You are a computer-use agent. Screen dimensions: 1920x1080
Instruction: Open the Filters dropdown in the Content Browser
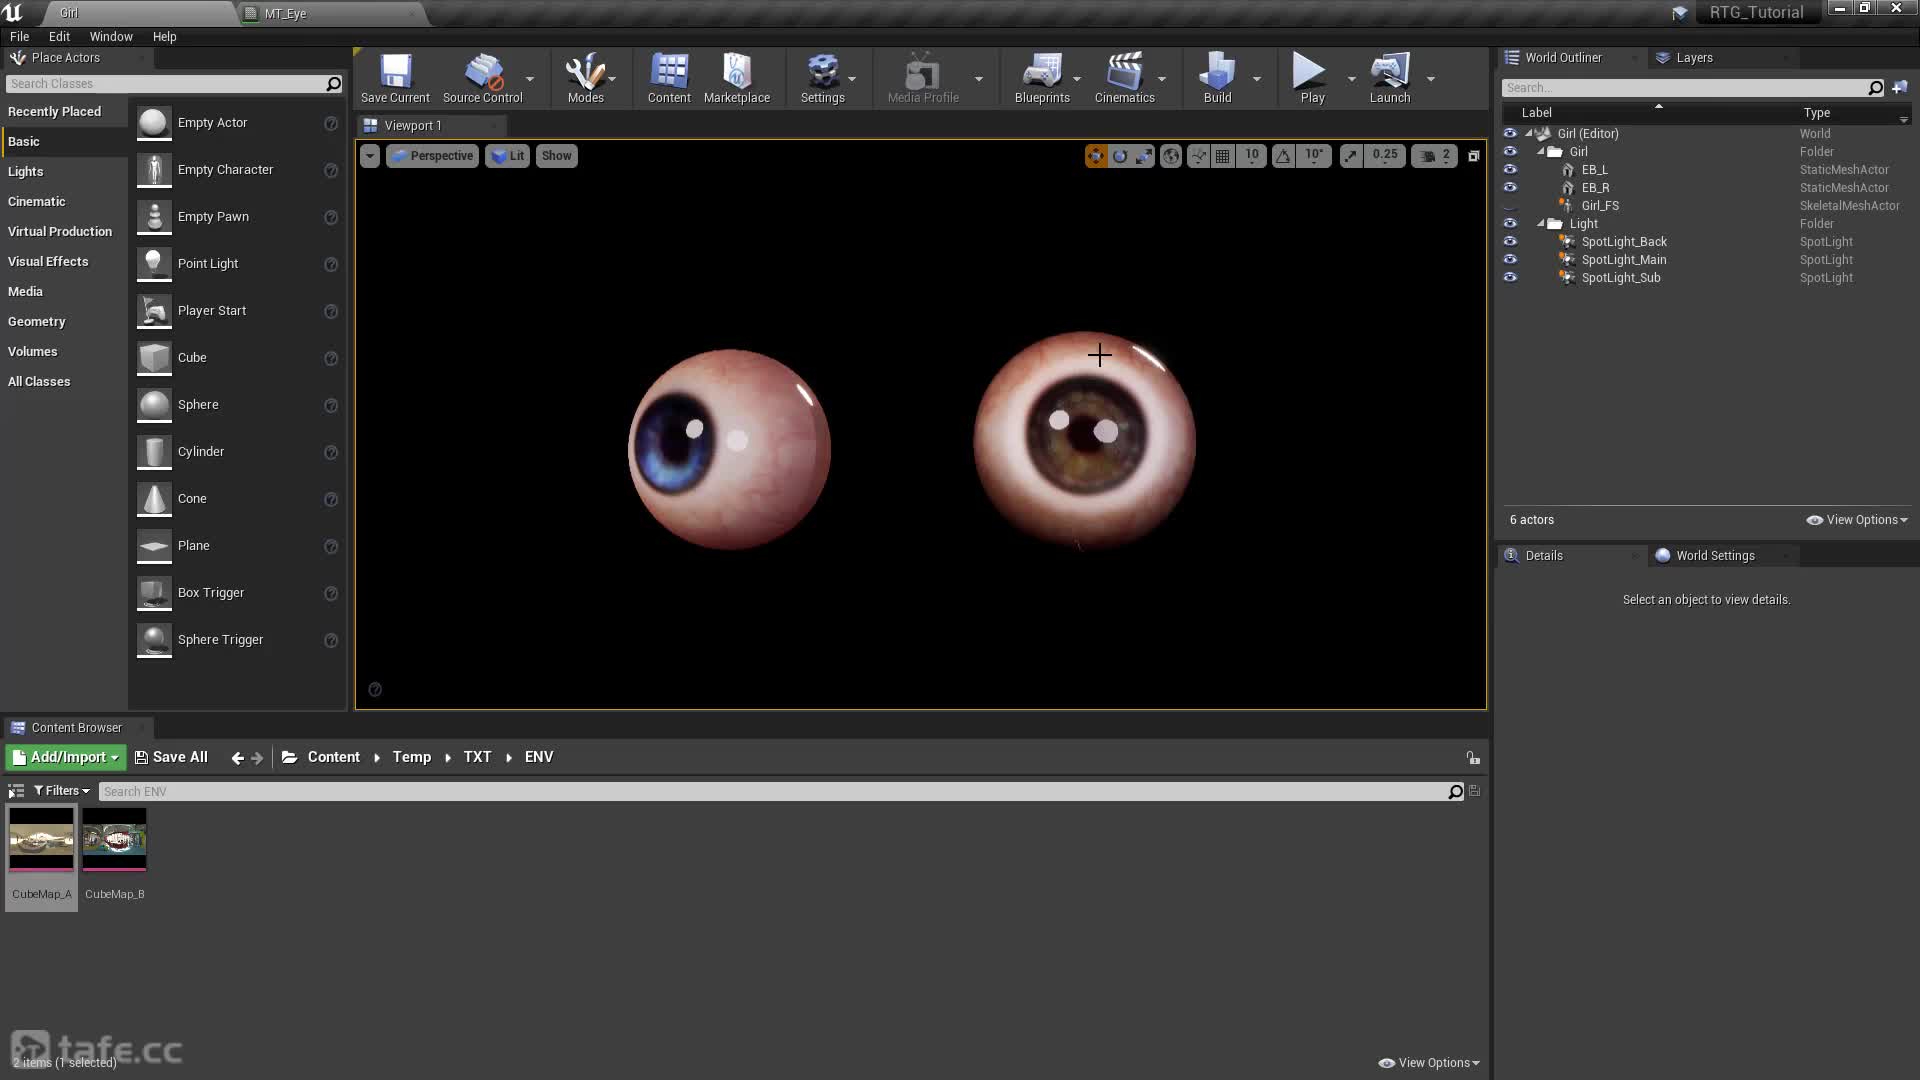62,791
